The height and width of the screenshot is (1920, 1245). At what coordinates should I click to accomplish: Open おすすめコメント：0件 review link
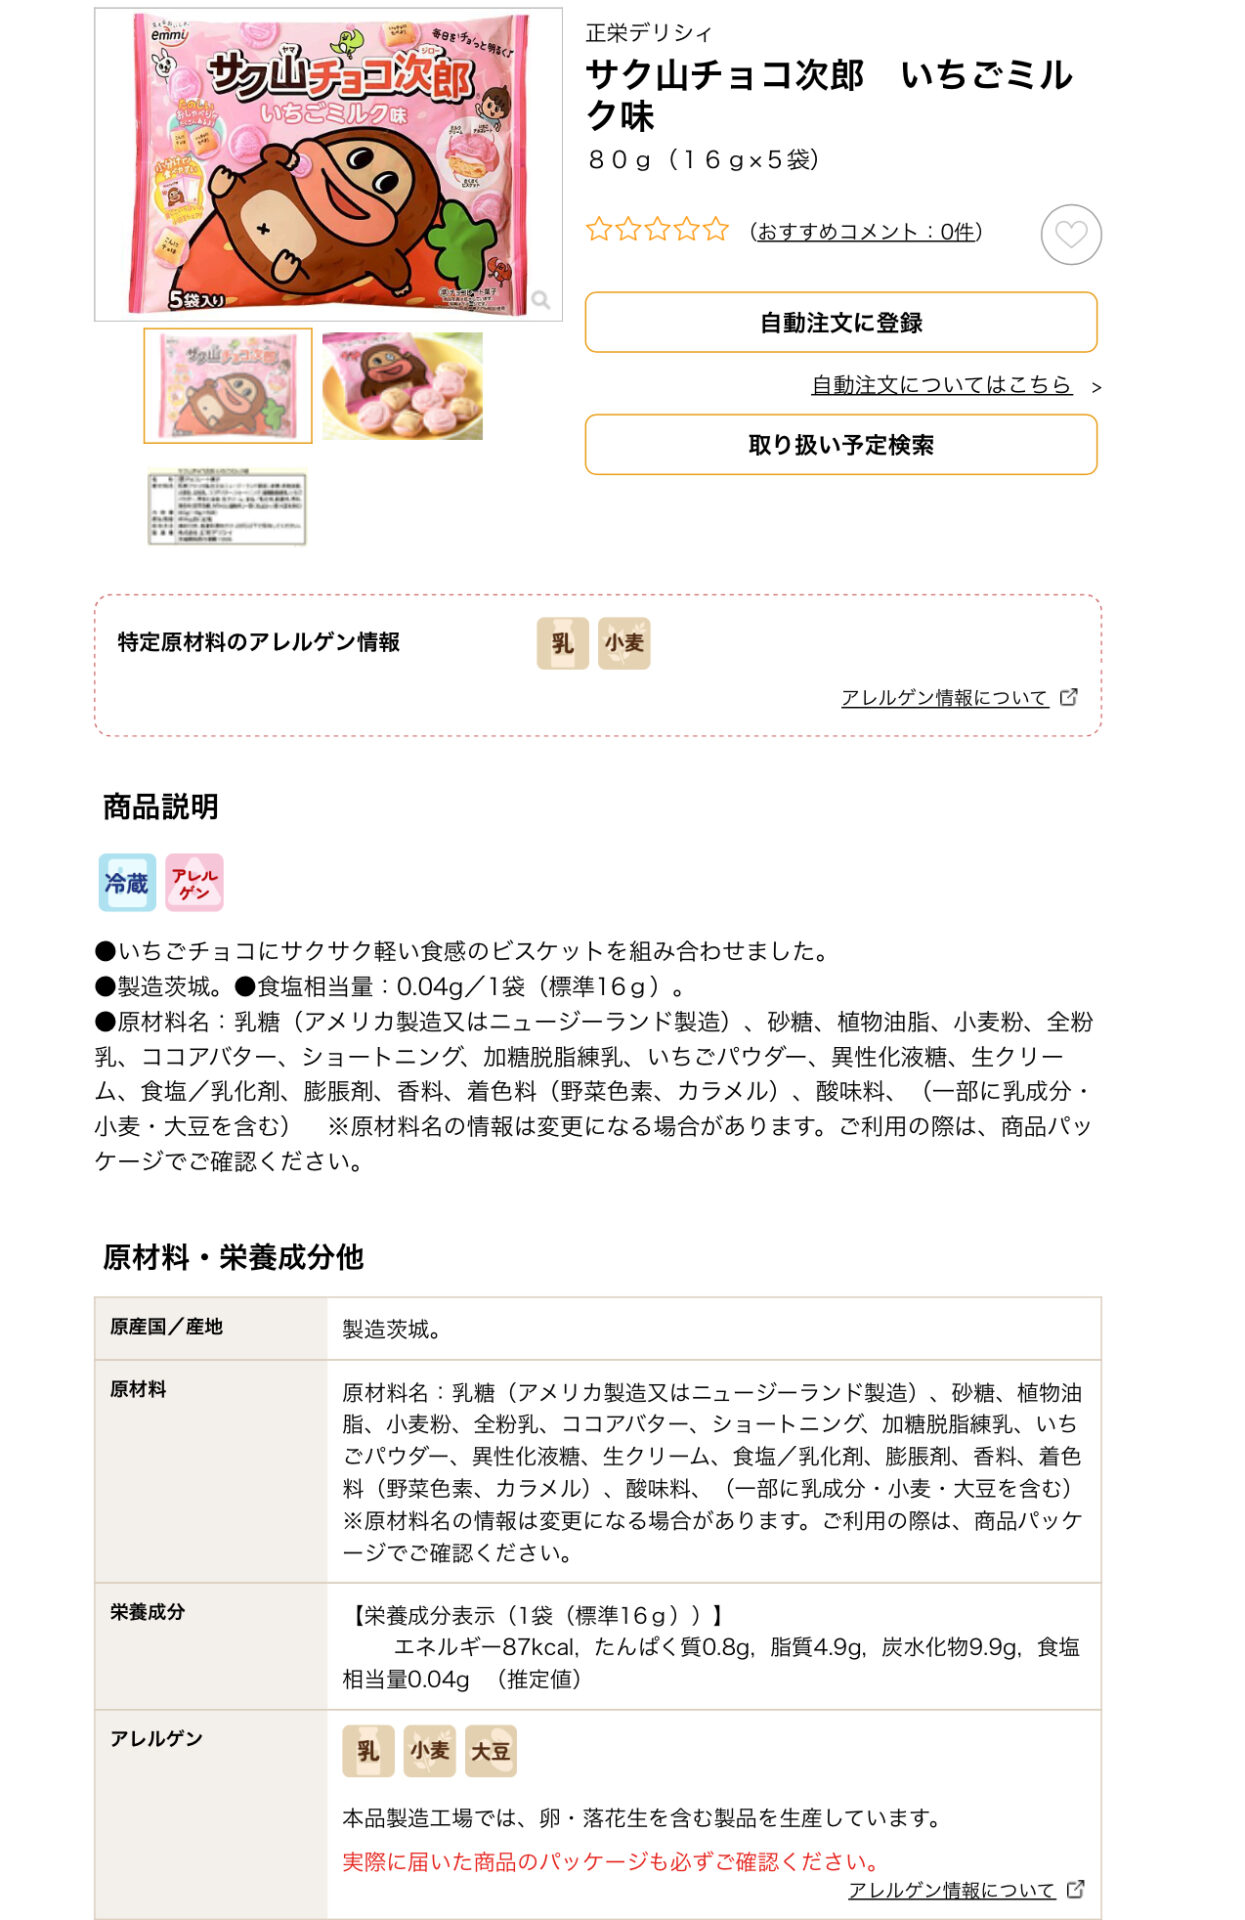click(866, 232)
